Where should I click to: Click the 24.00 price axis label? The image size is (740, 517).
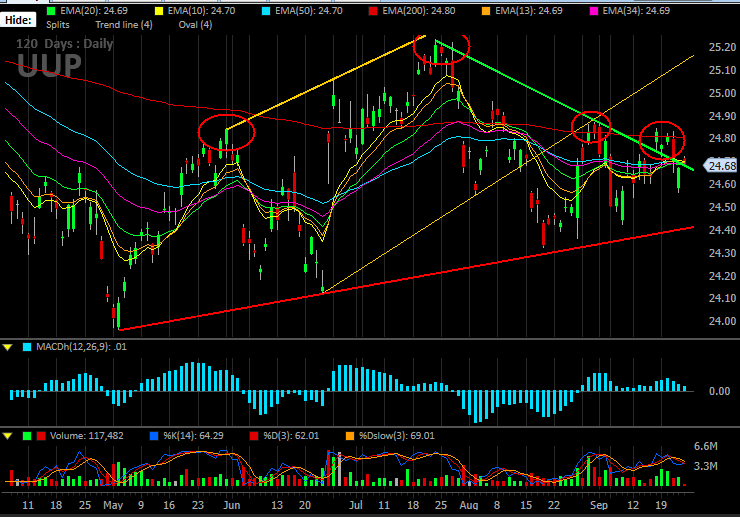723,321
